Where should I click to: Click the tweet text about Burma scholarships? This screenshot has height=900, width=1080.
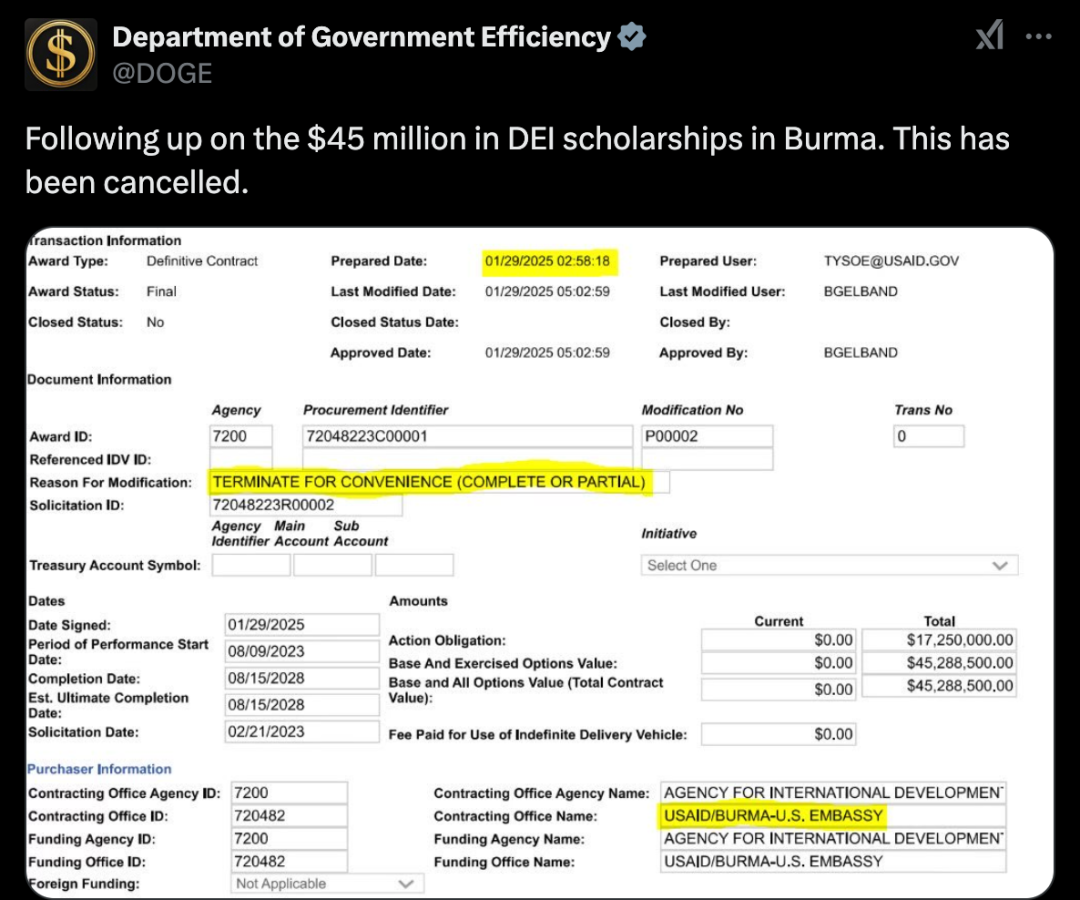click(x=517, y=160)
